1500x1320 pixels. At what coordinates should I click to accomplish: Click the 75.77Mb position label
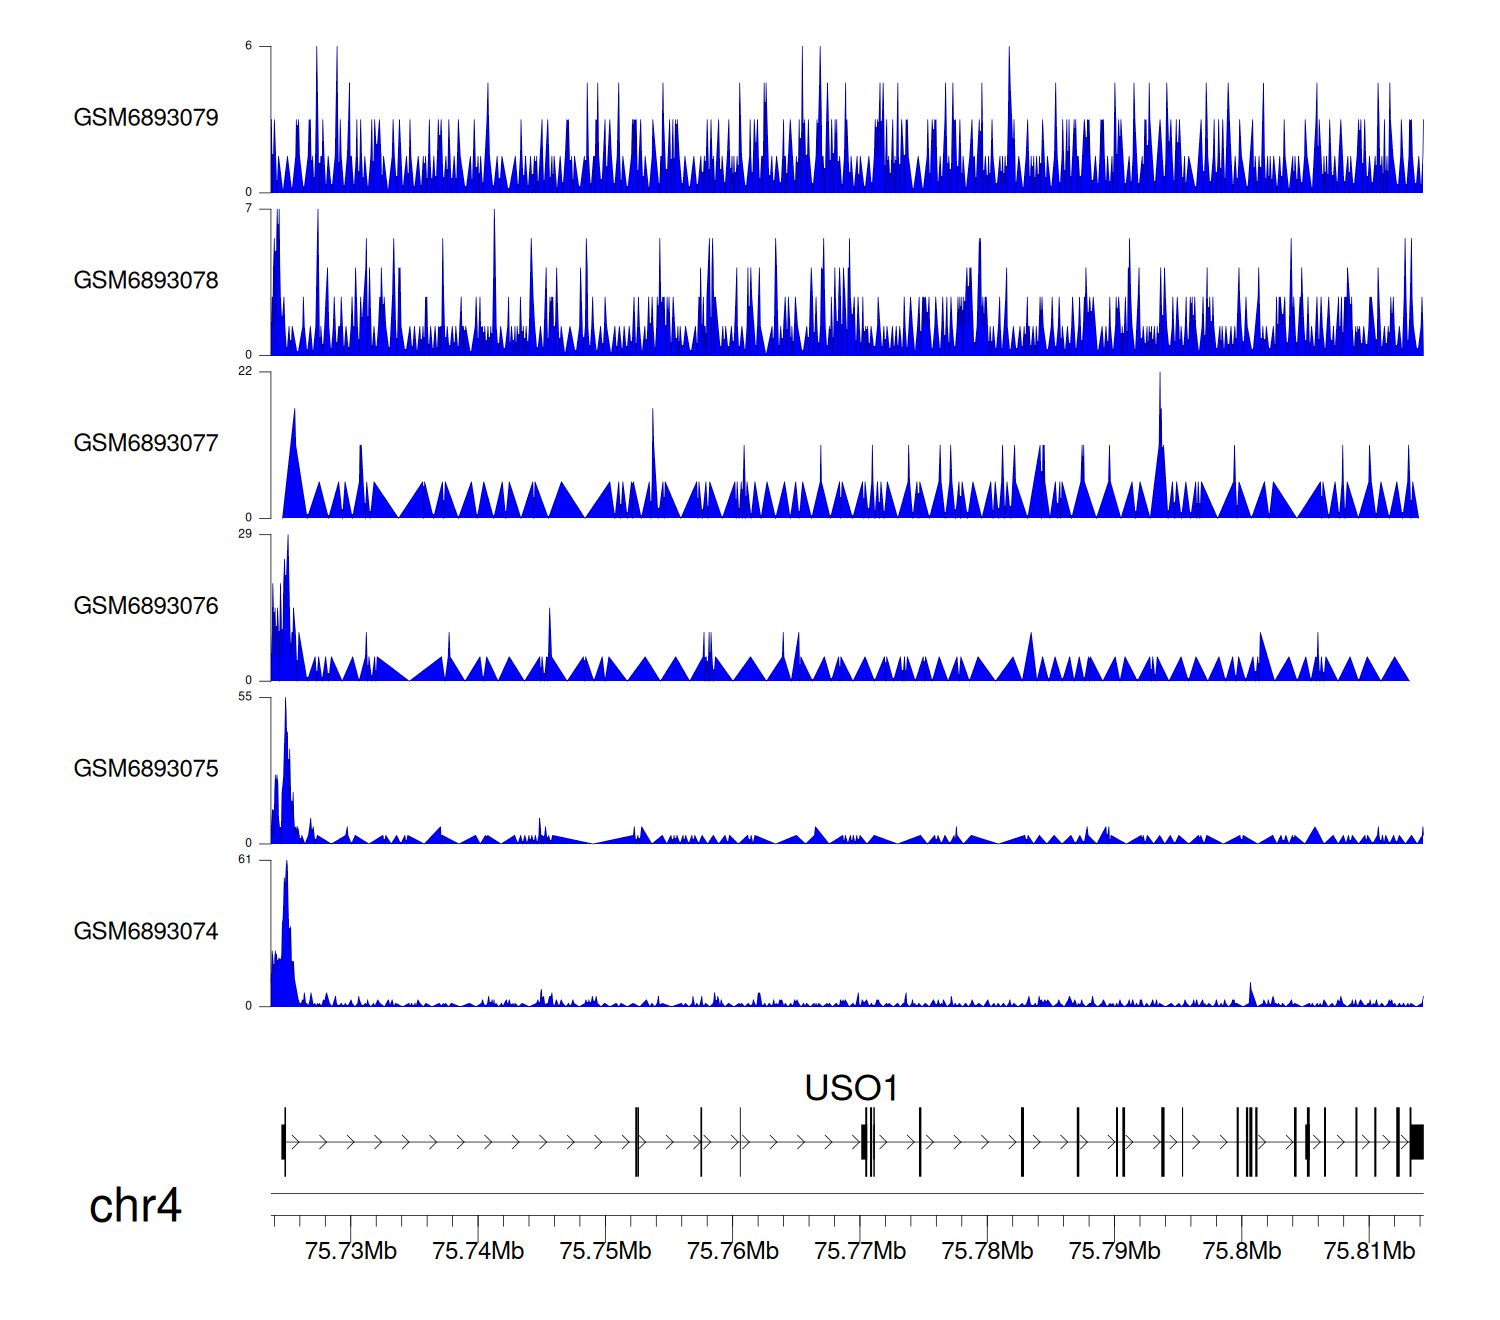pyautogui.click(x=860, y=1251)
